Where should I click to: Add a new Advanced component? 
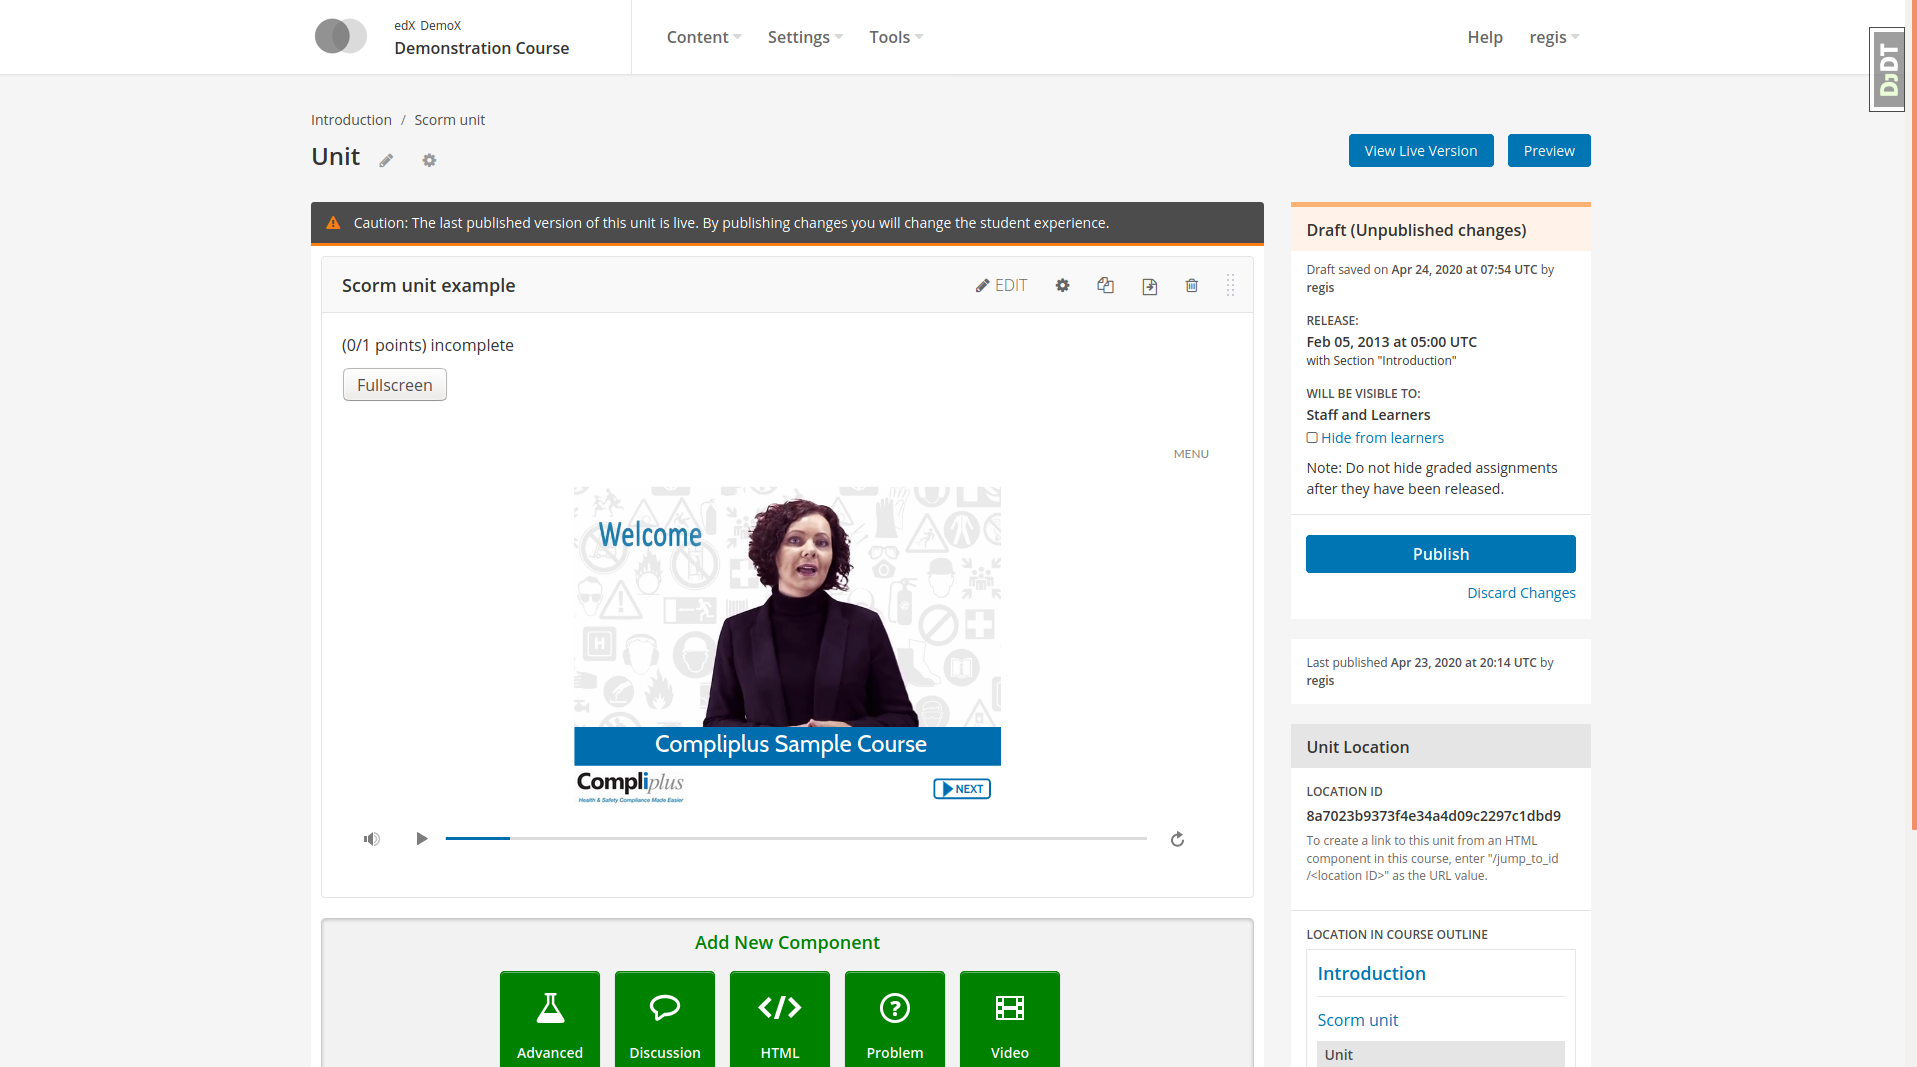(550, 1019)
